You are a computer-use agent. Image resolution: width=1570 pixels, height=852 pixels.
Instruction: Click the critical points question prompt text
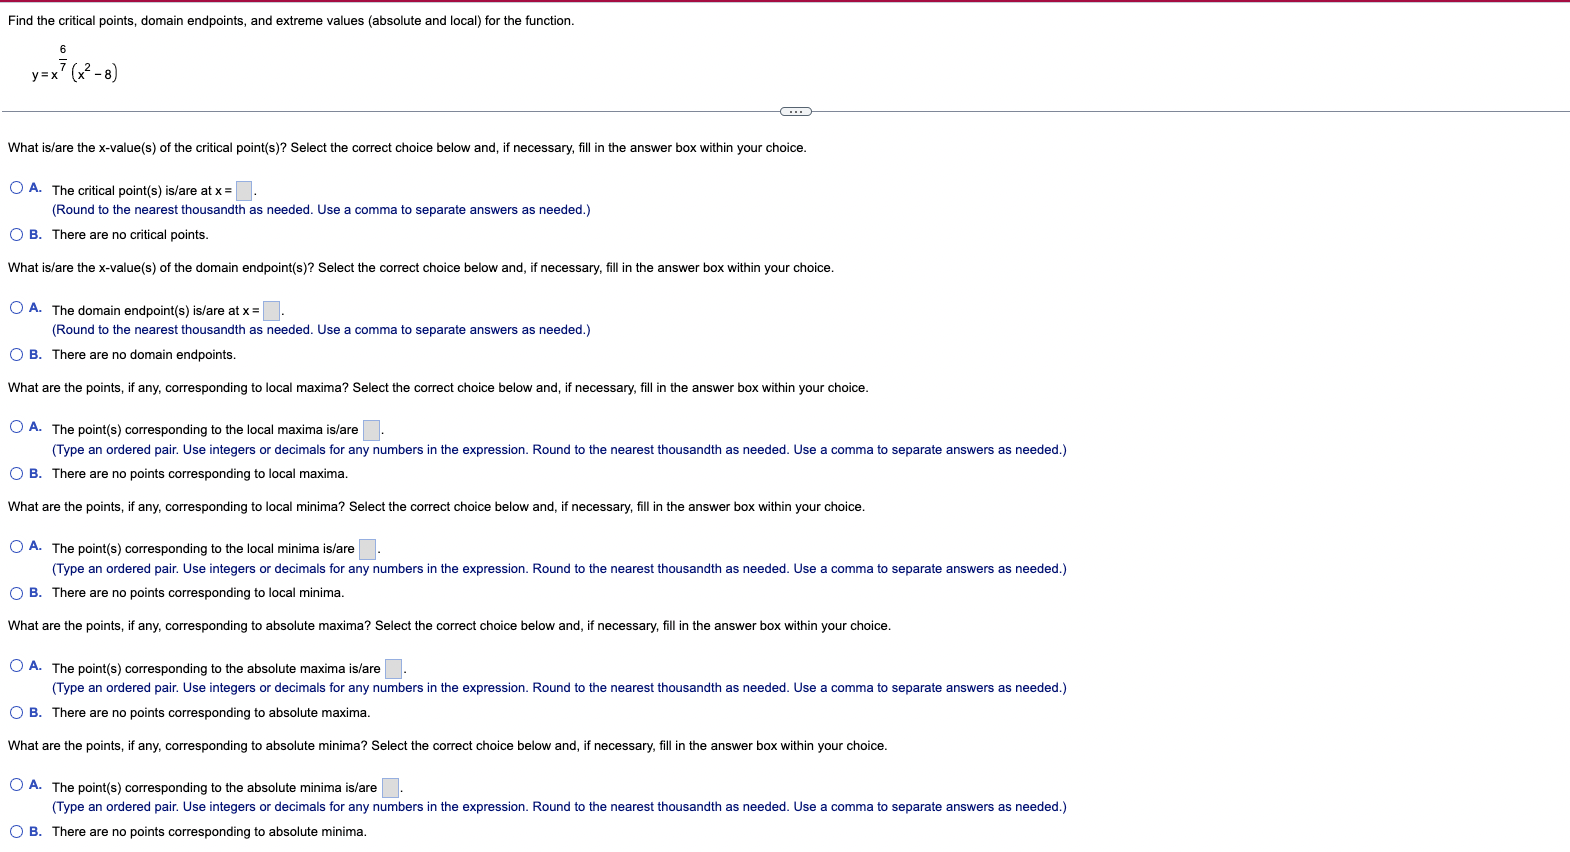click(407, 148)
